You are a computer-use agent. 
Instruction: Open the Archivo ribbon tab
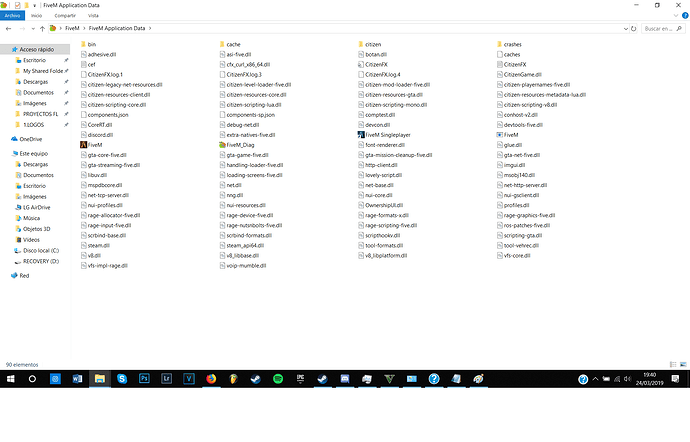click(x=12, y=15)
